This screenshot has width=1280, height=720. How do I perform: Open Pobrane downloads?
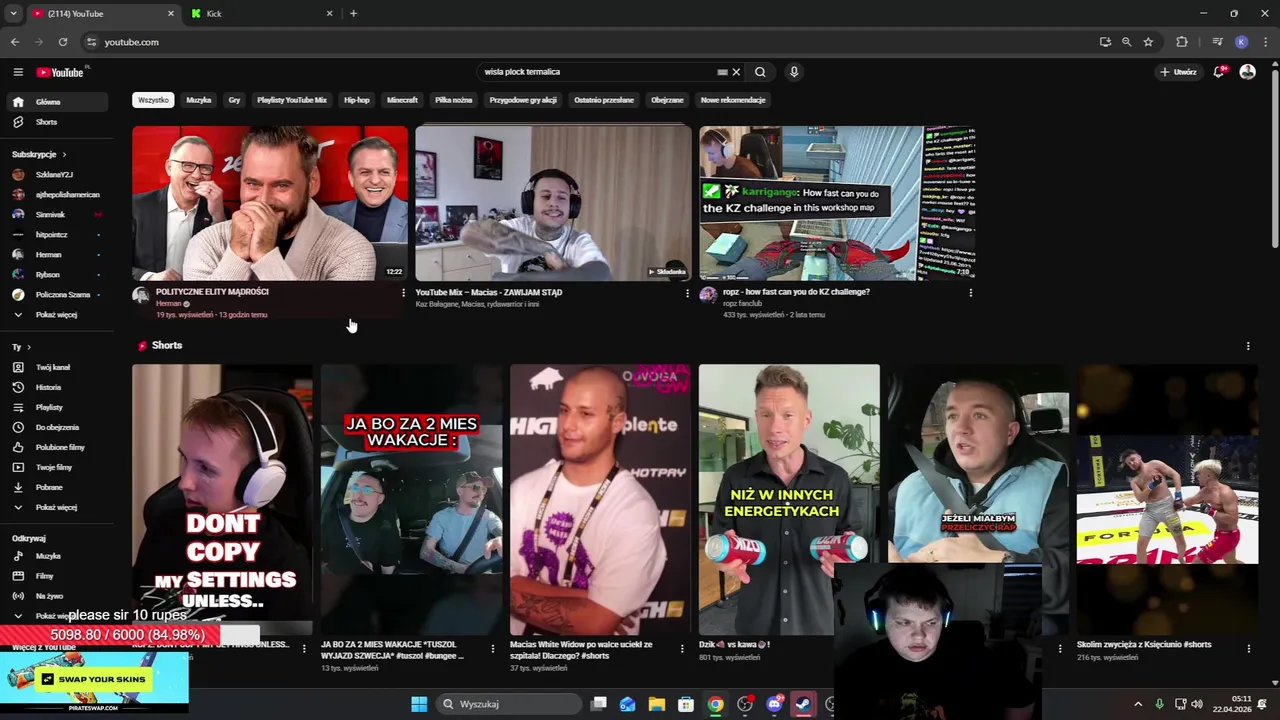(58, 487)
